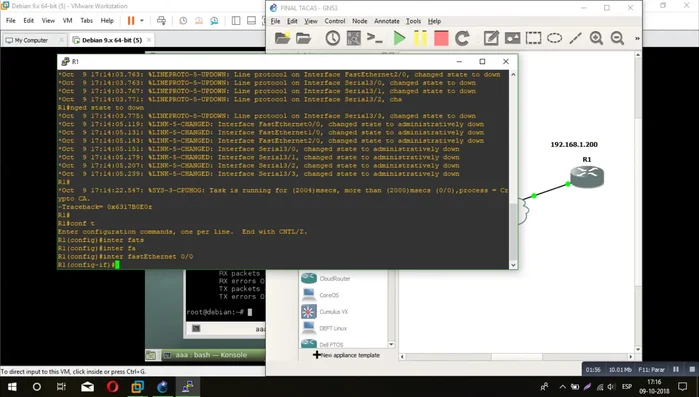Viewport: 699px width, 397px height.
Task: Select draw rectangle tool in GNS3
Action: (x=533, y=38)
